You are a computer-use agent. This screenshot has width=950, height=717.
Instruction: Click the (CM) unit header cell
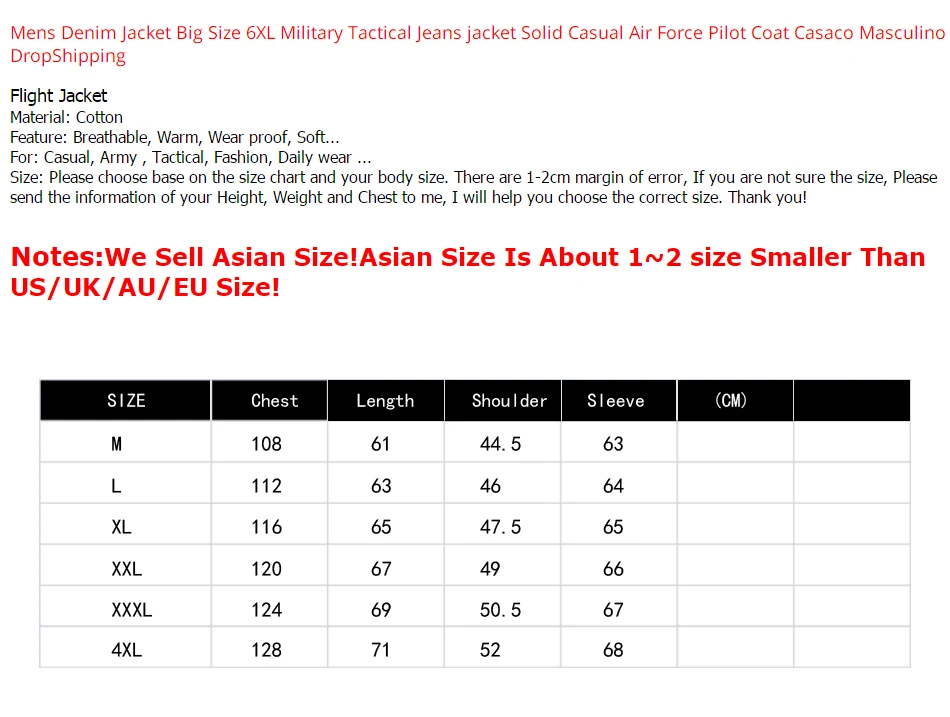tap(732, 401)
